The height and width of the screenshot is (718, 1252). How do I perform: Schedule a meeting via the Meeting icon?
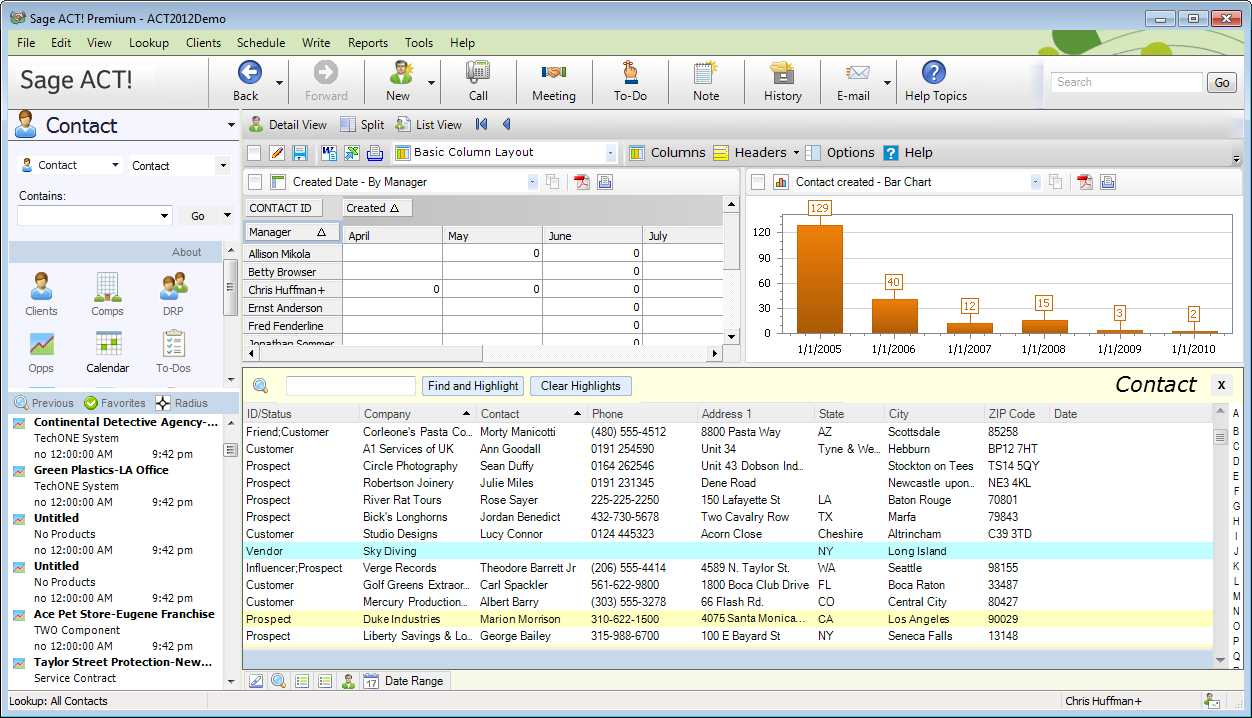point(554,73)
